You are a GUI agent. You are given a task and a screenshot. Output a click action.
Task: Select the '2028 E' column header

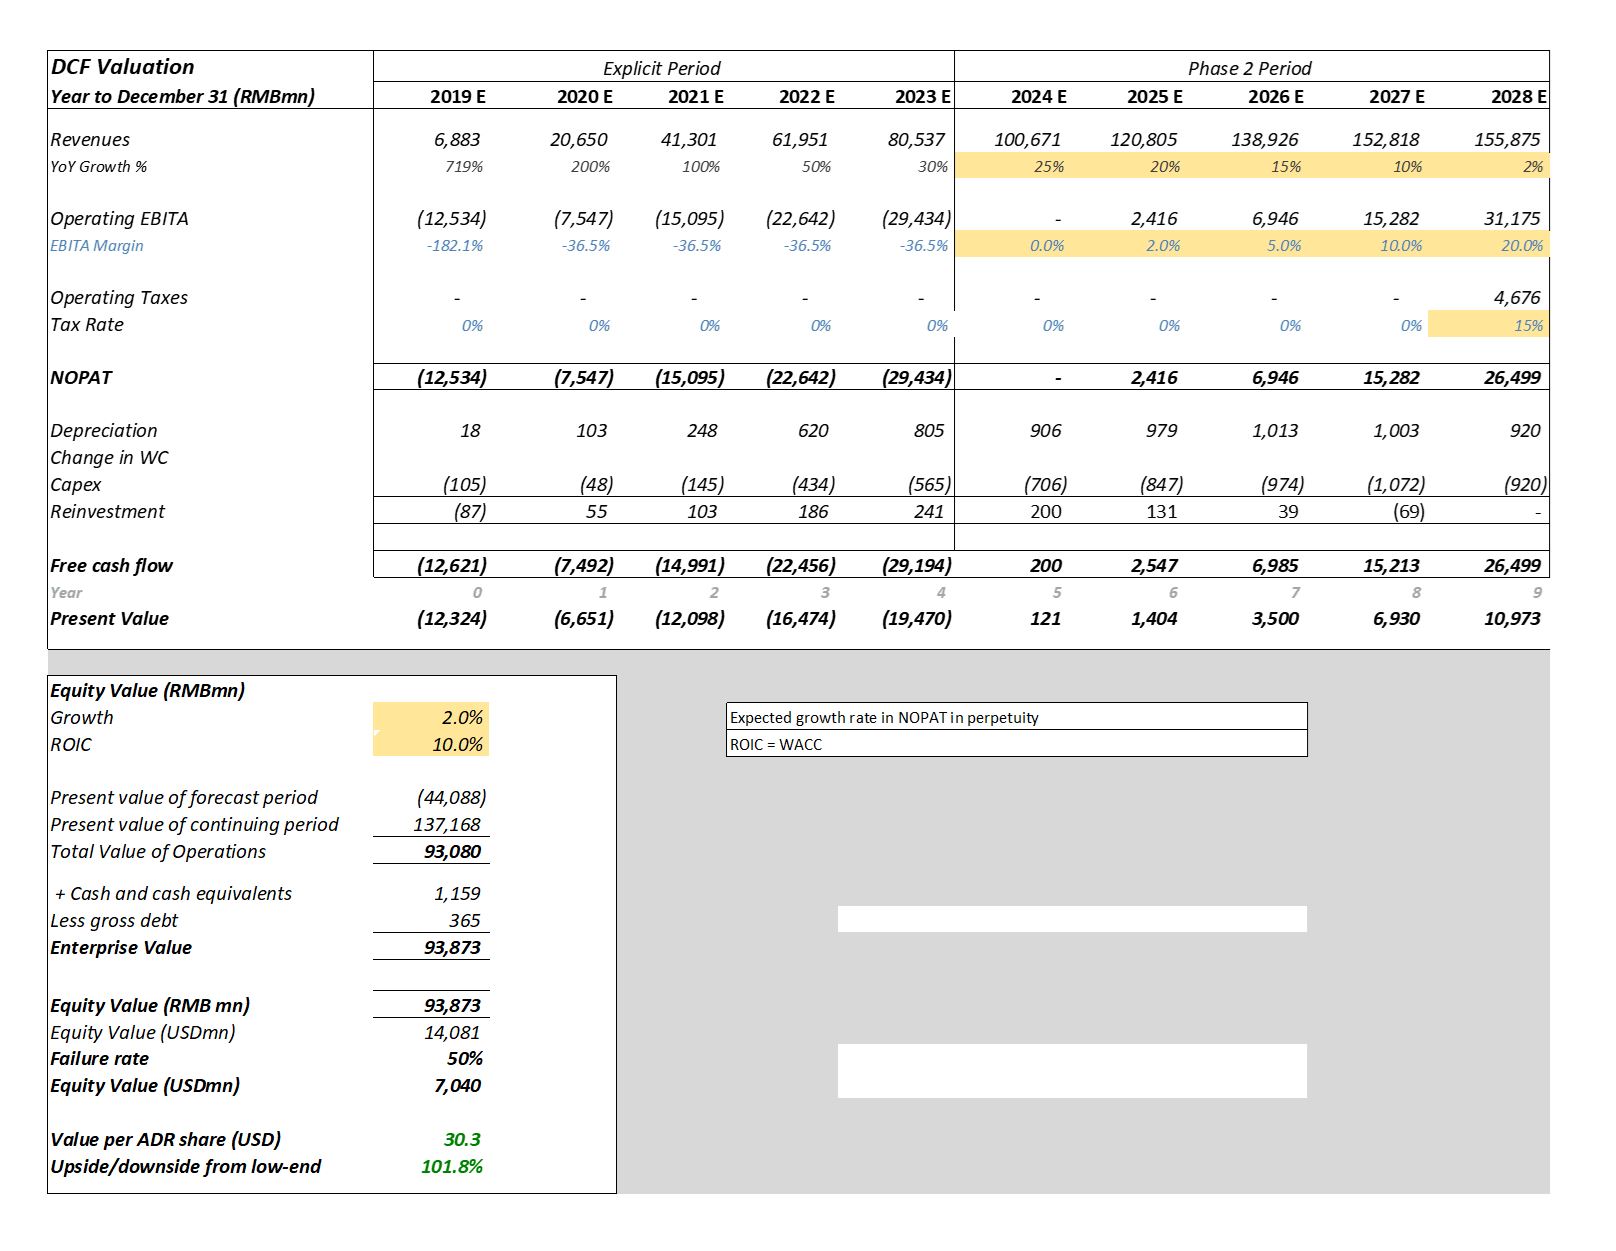1518,96
